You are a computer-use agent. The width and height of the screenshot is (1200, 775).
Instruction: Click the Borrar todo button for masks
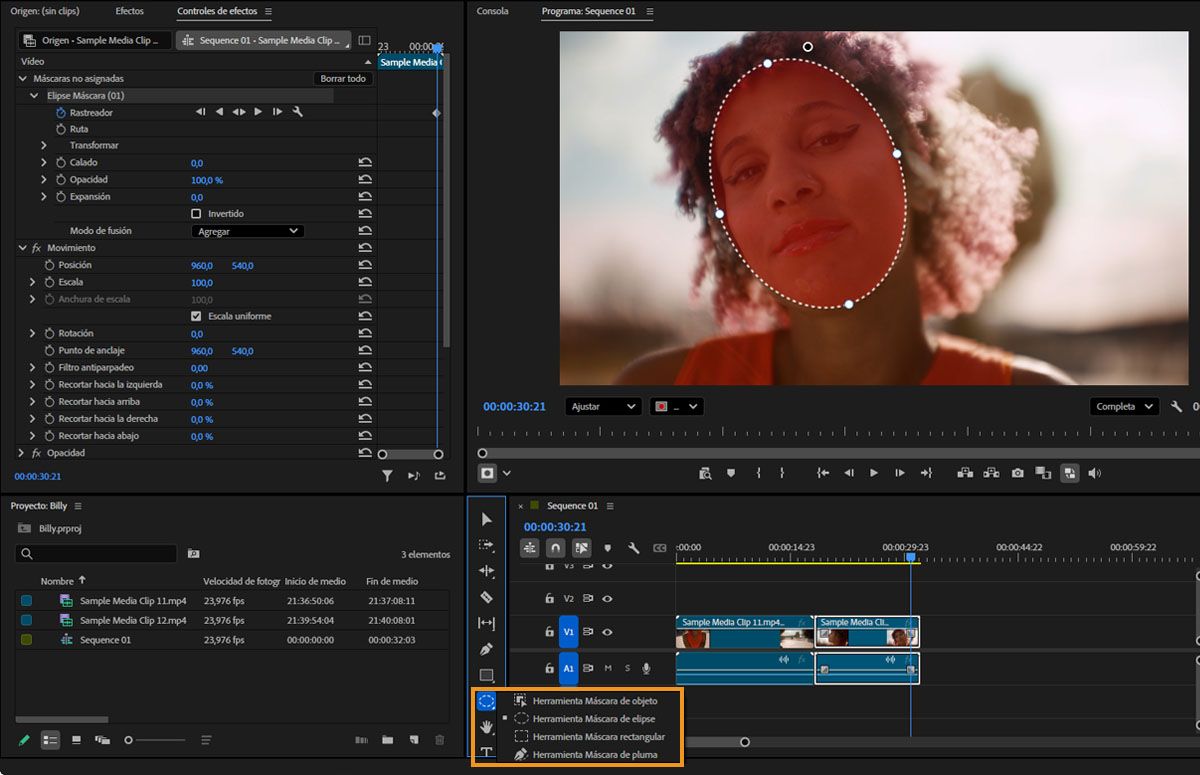[x=343, y=78]
